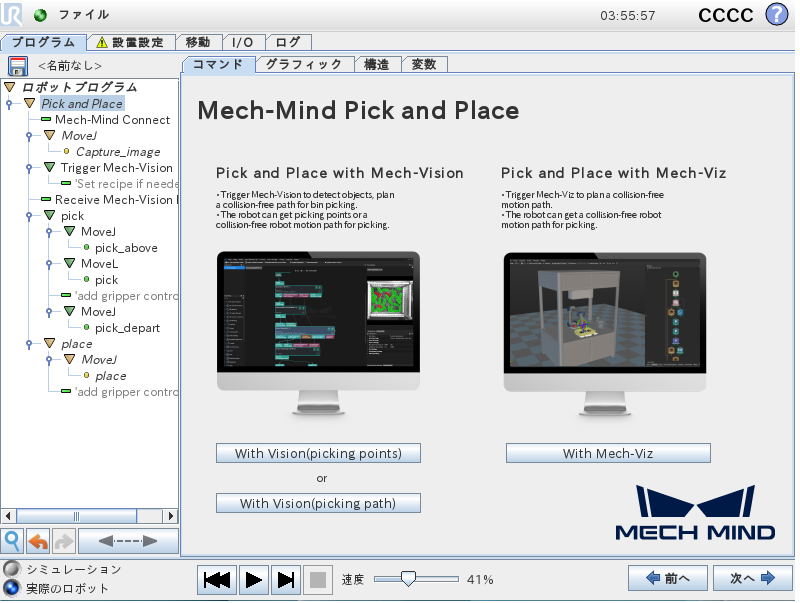
Task: Switch to the 設置設定 tab
Action: 132,42
